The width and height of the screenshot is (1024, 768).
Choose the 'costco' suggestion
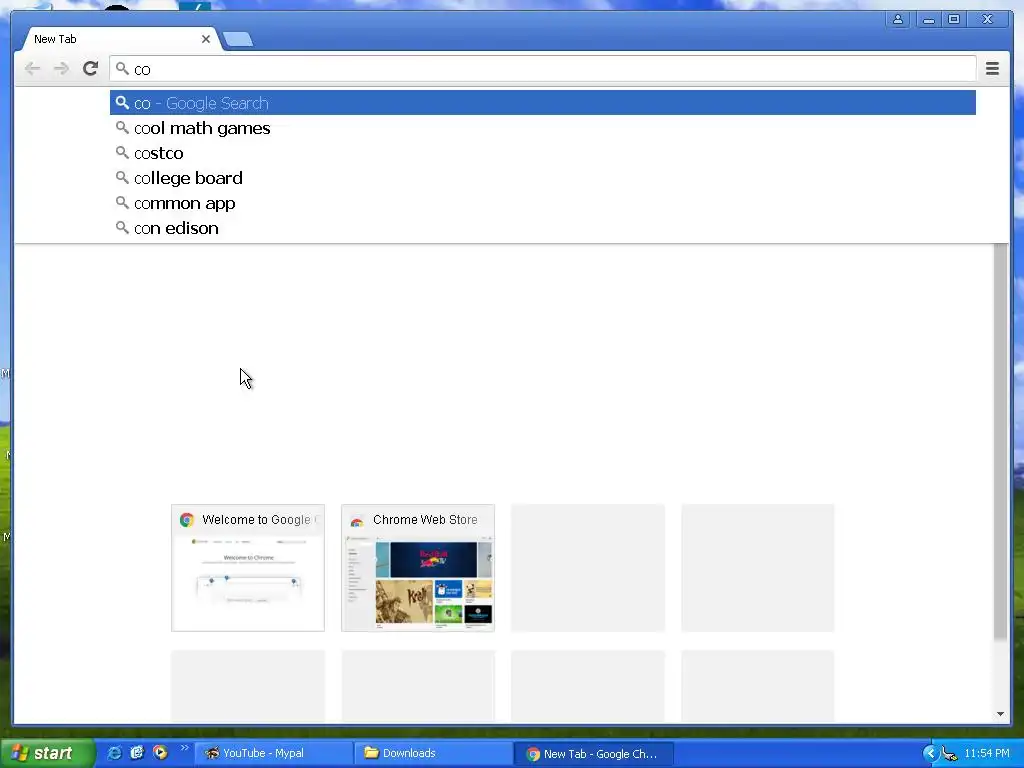(543, 153)
